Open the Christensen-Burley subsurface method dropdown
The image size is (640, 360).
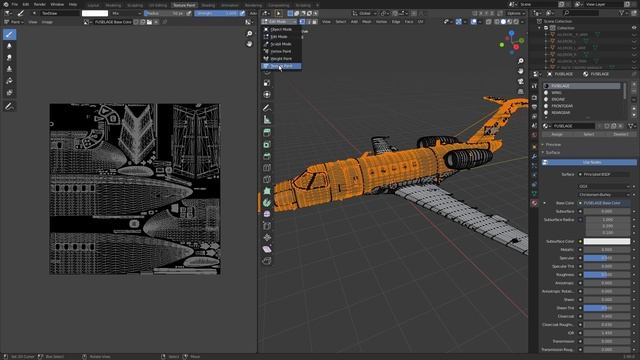pos(603,195)
